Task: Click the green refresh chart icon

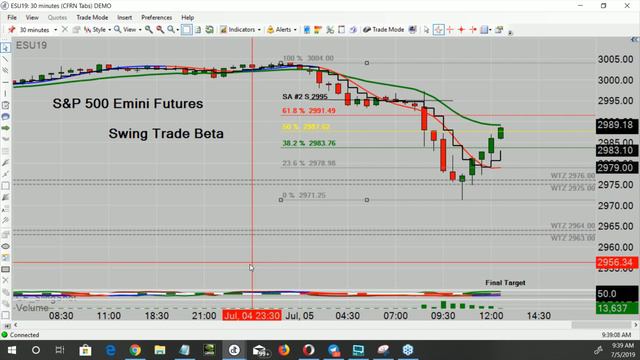Action: tap(209, 29)
